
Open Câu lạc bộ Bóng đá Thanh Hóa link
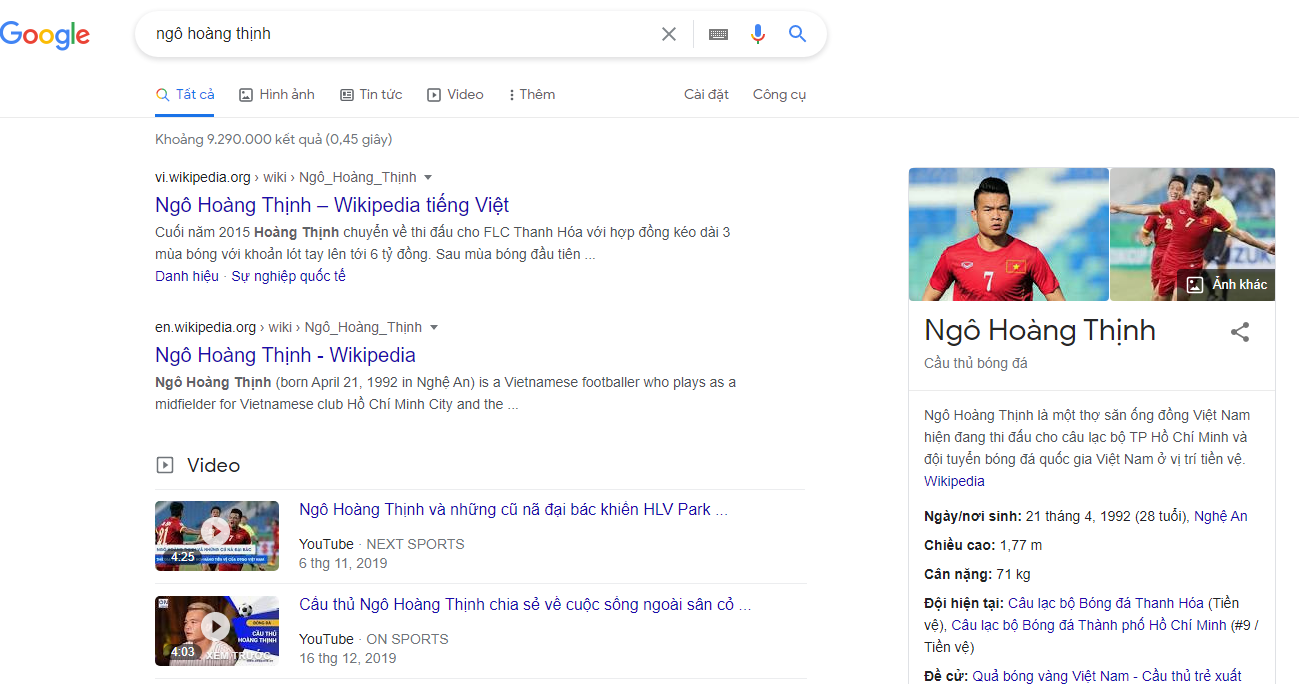1106,603
